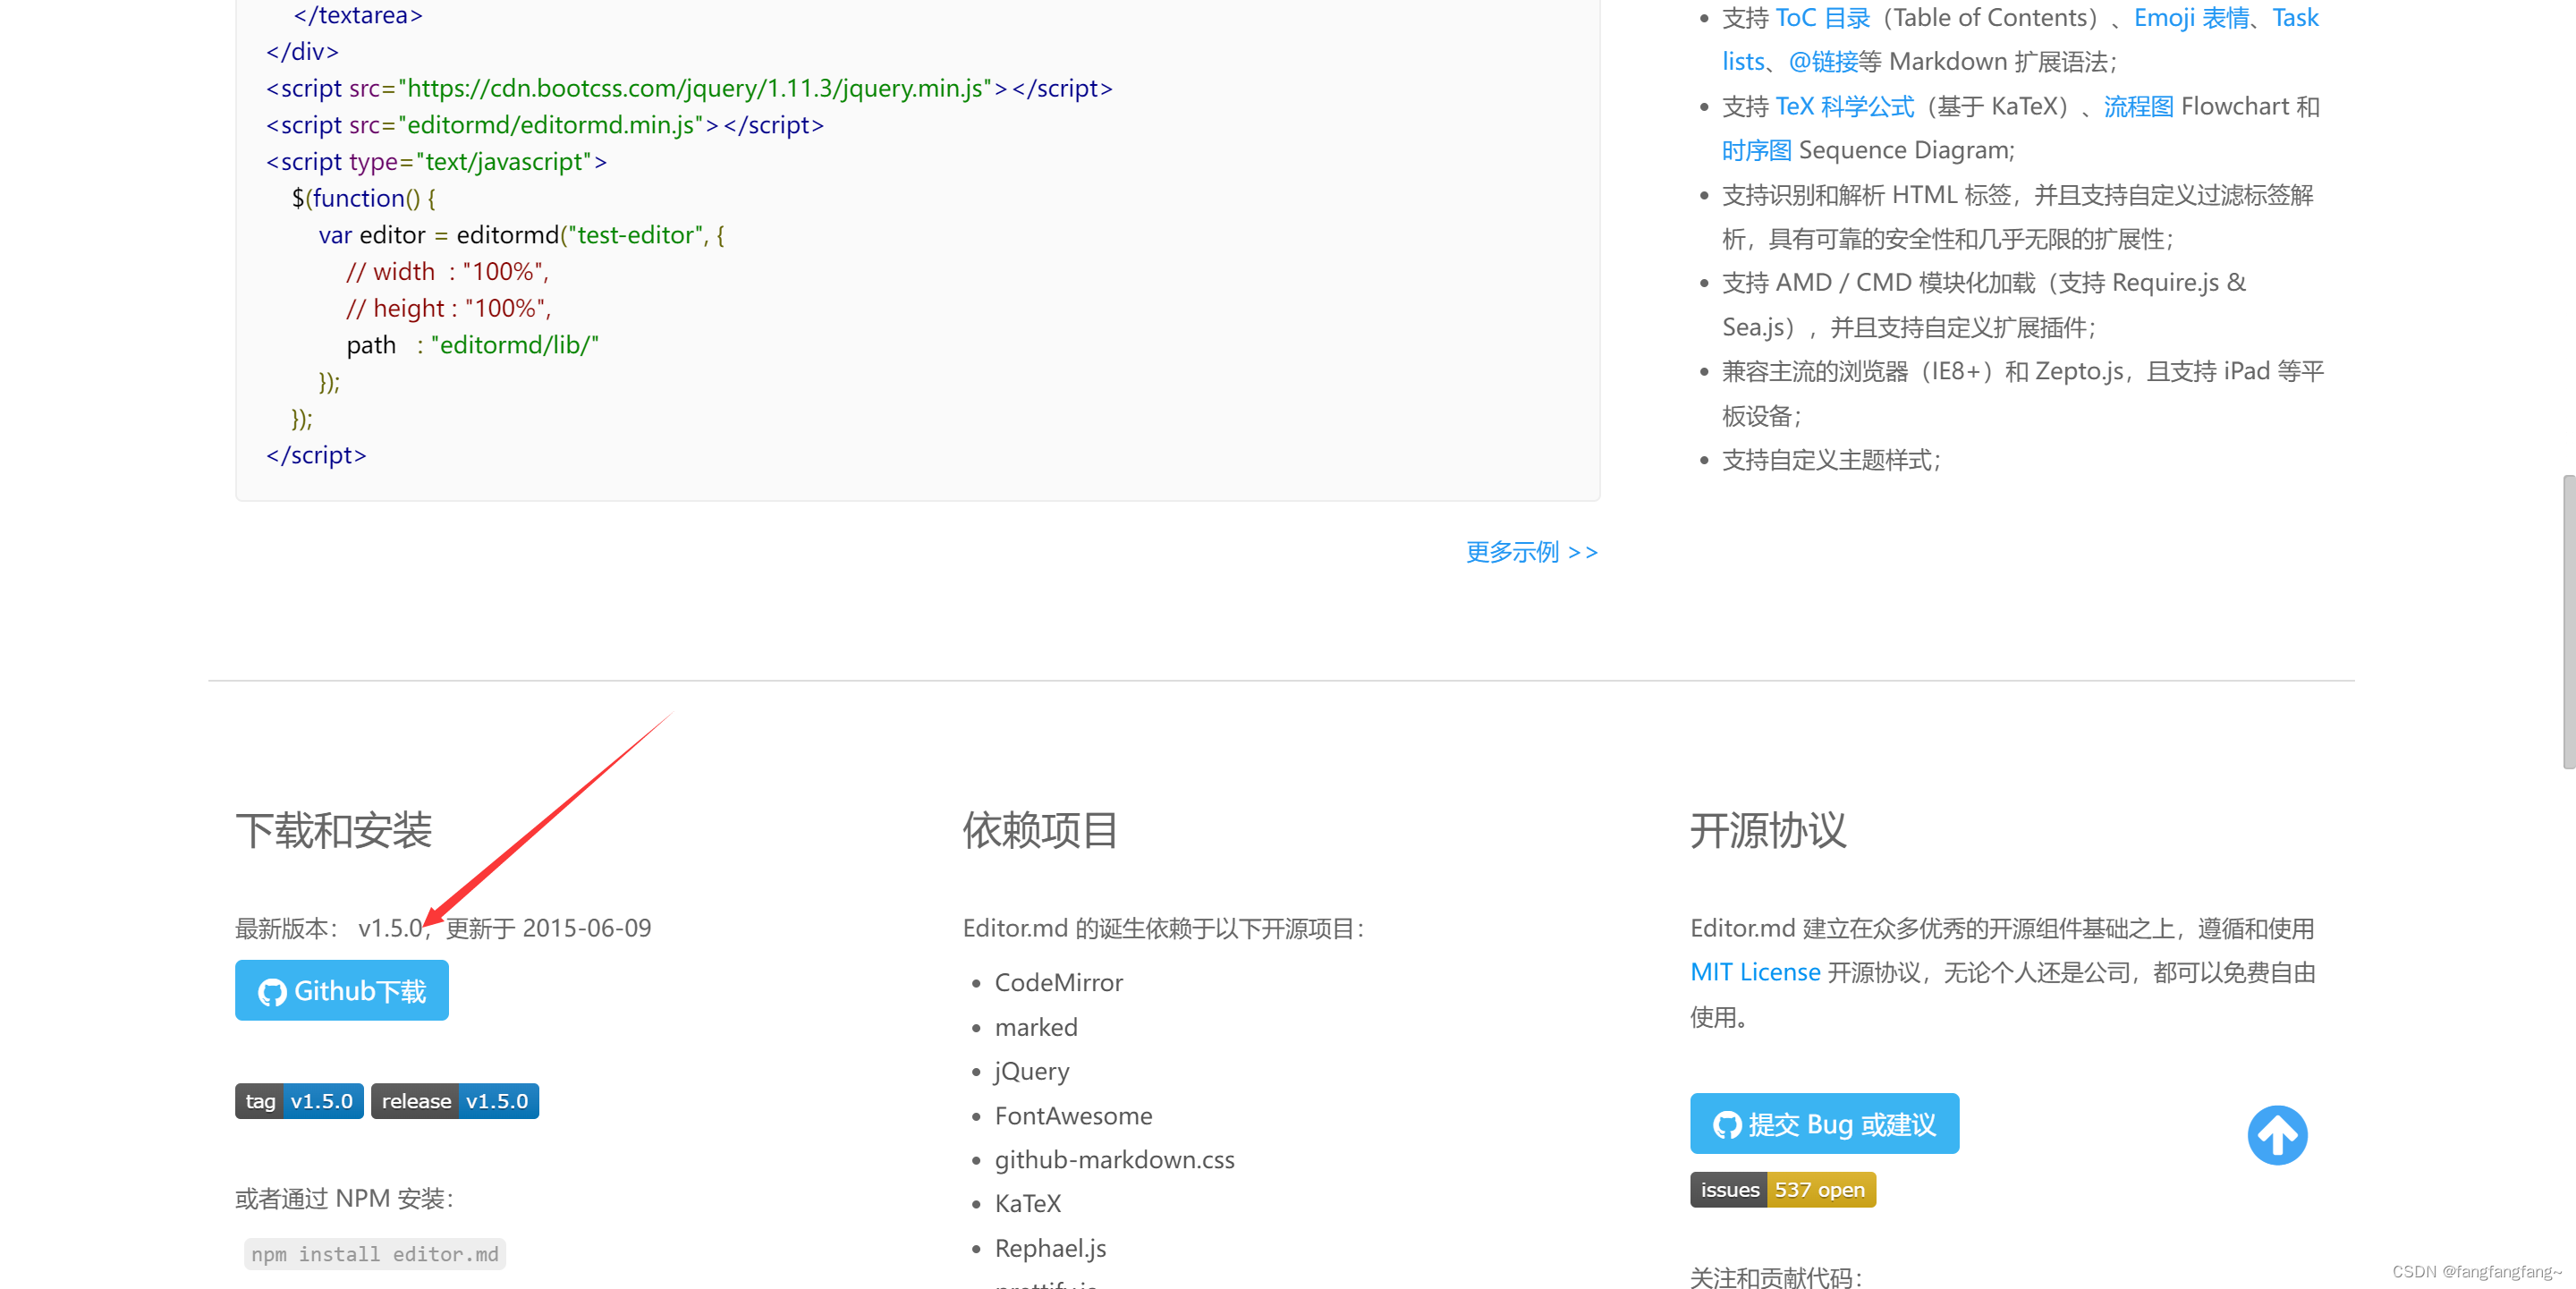Image resolution: width=2576 pixels, height=1289 pixels.
Task: Click github-markdown.css in dependency list
Action: pyautogui.click(x=1114, y=1159)
